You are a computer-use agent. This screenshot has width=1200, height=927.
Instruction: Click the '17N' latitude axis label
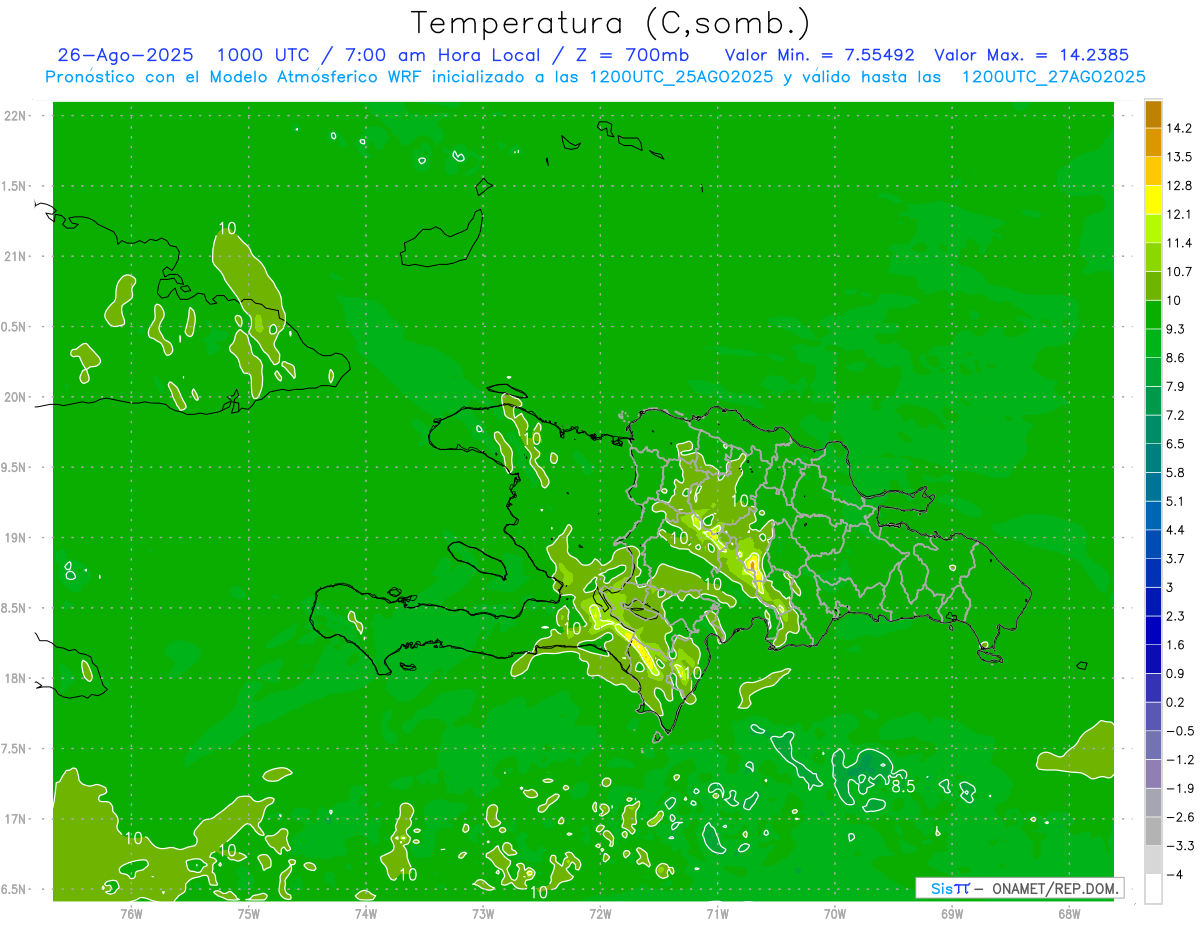17,819
